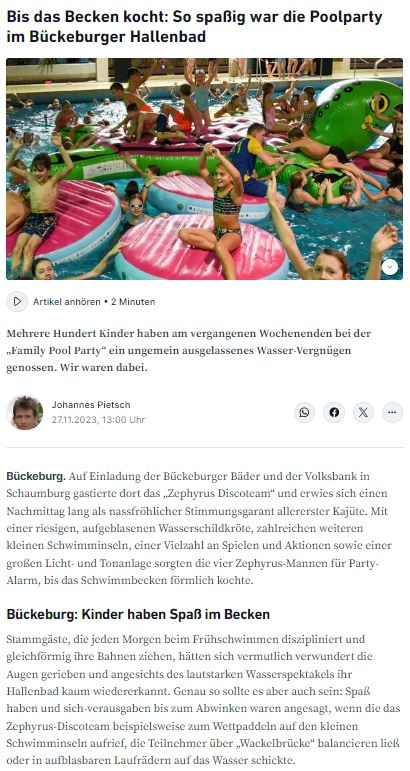Click the first body paragraph about Zephyrus Discoteam
Screen dimensions: 410x771
click(200, 529)
